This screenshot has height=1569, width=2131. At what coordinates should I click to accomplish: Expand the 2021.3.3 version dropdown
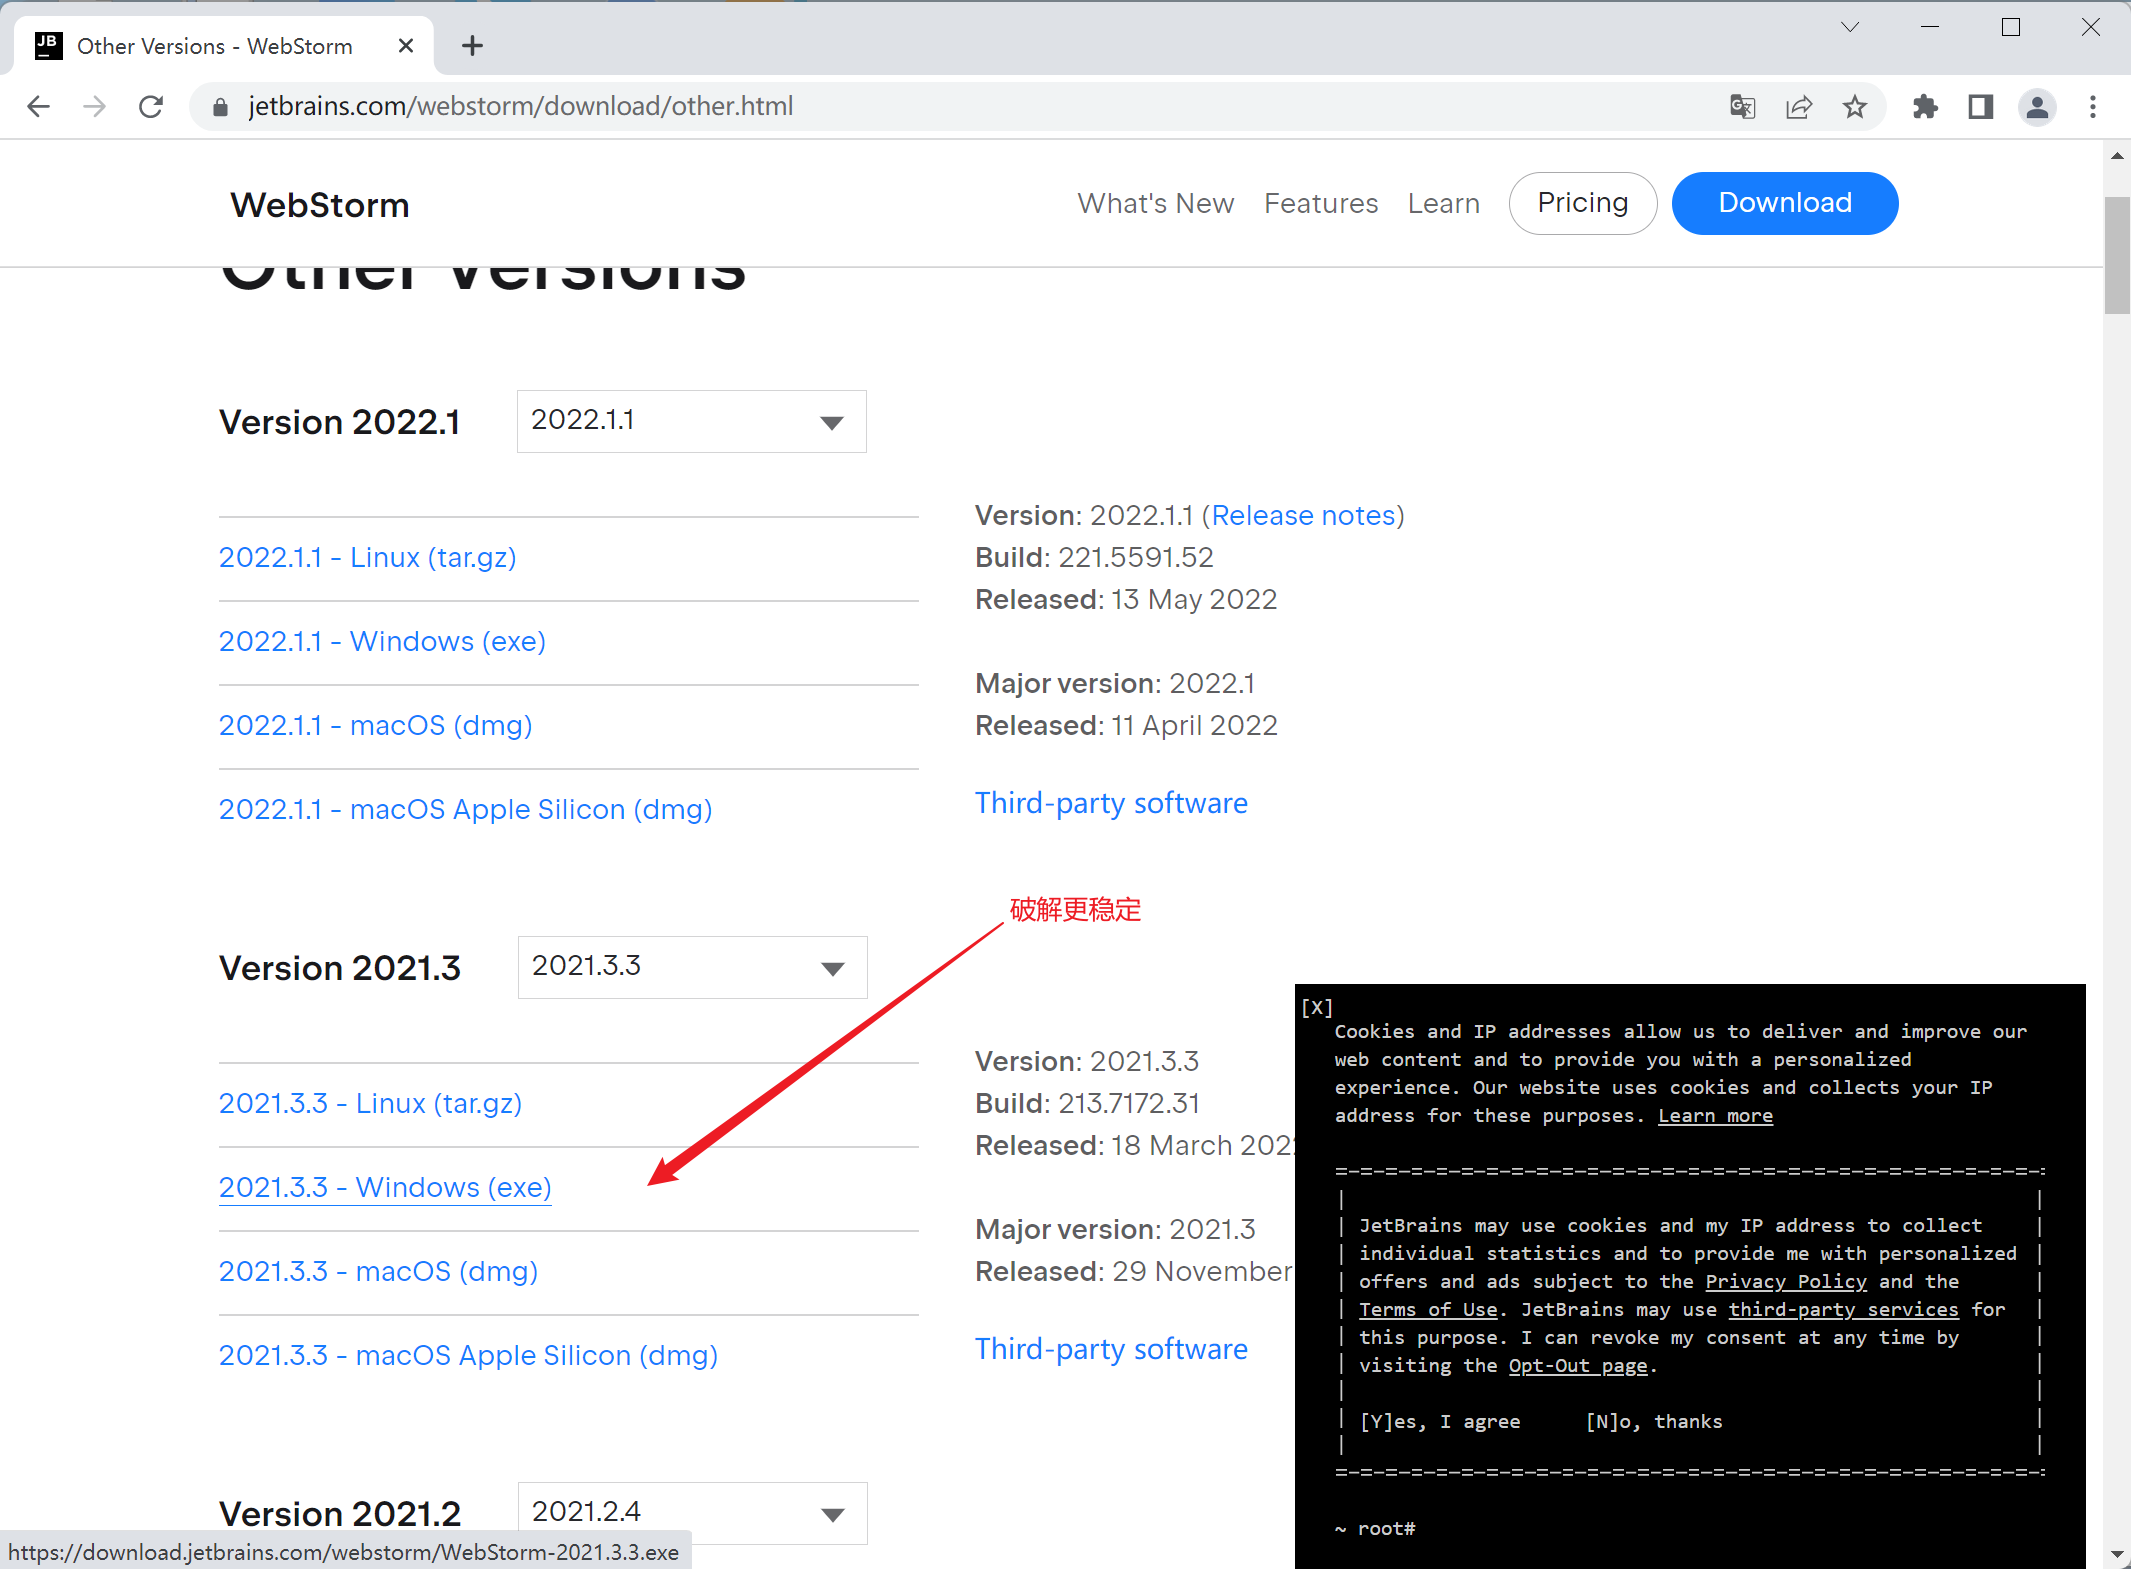(x=692, y=967)
